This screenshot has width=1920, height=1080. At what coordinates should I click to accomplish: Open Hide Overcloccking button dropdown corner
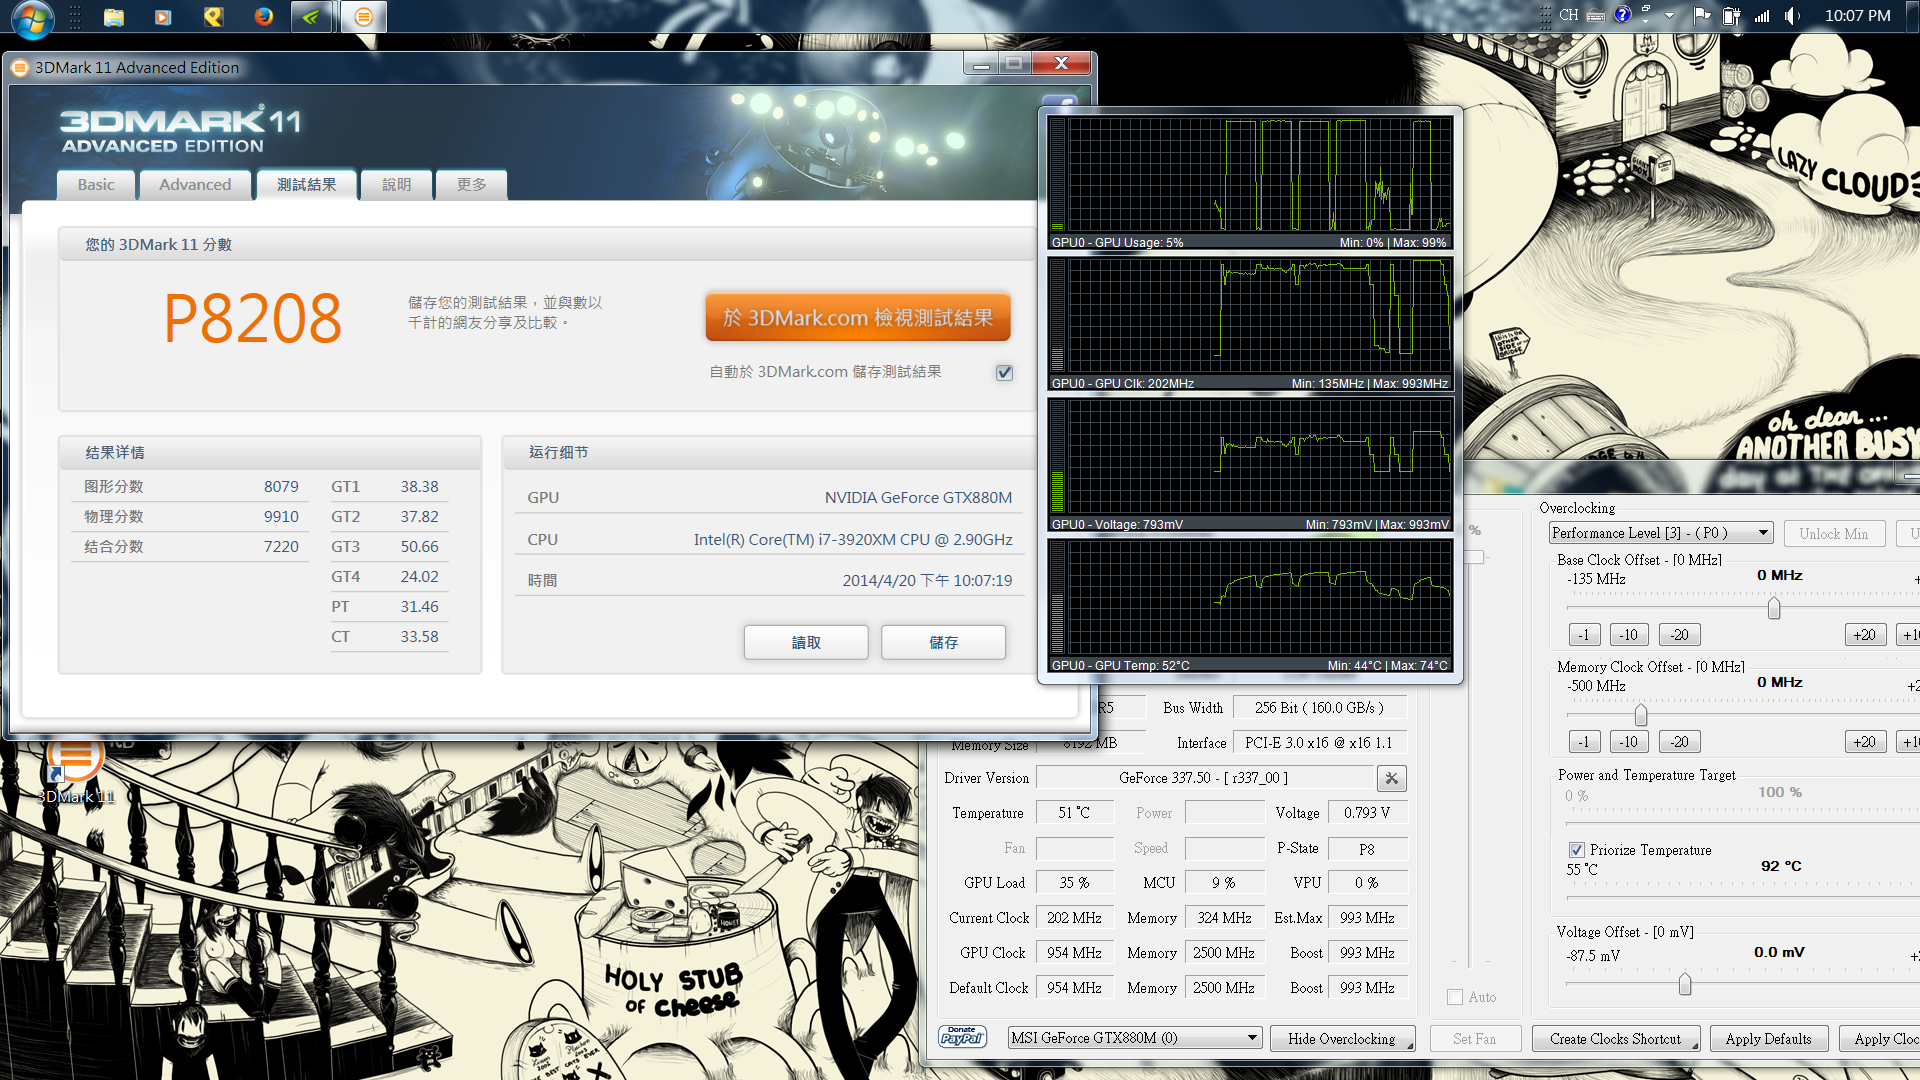(x=1409, y=1045)
